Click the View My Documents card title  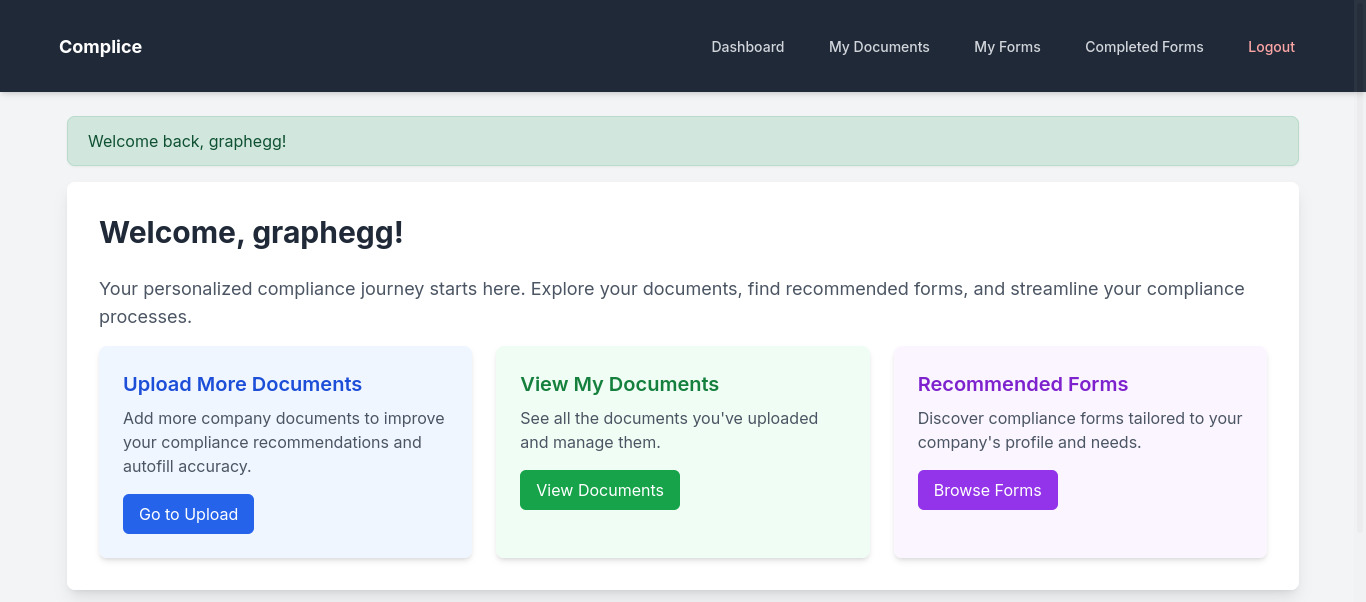619,384
